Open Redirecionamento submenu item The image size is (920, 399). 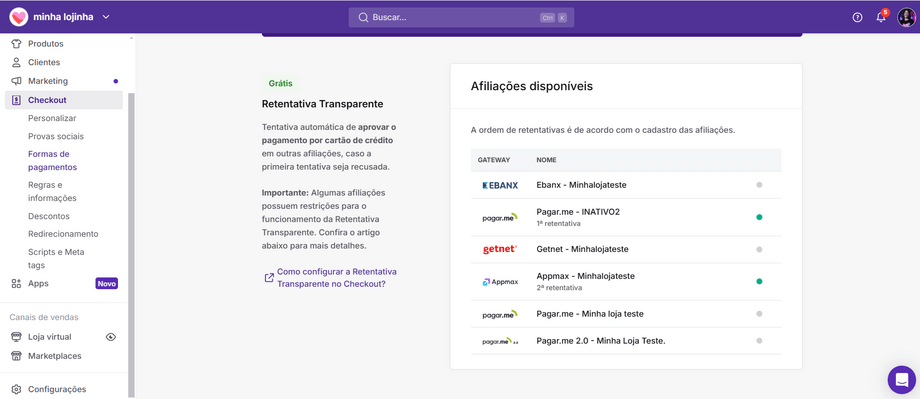(x=63, y=234)
